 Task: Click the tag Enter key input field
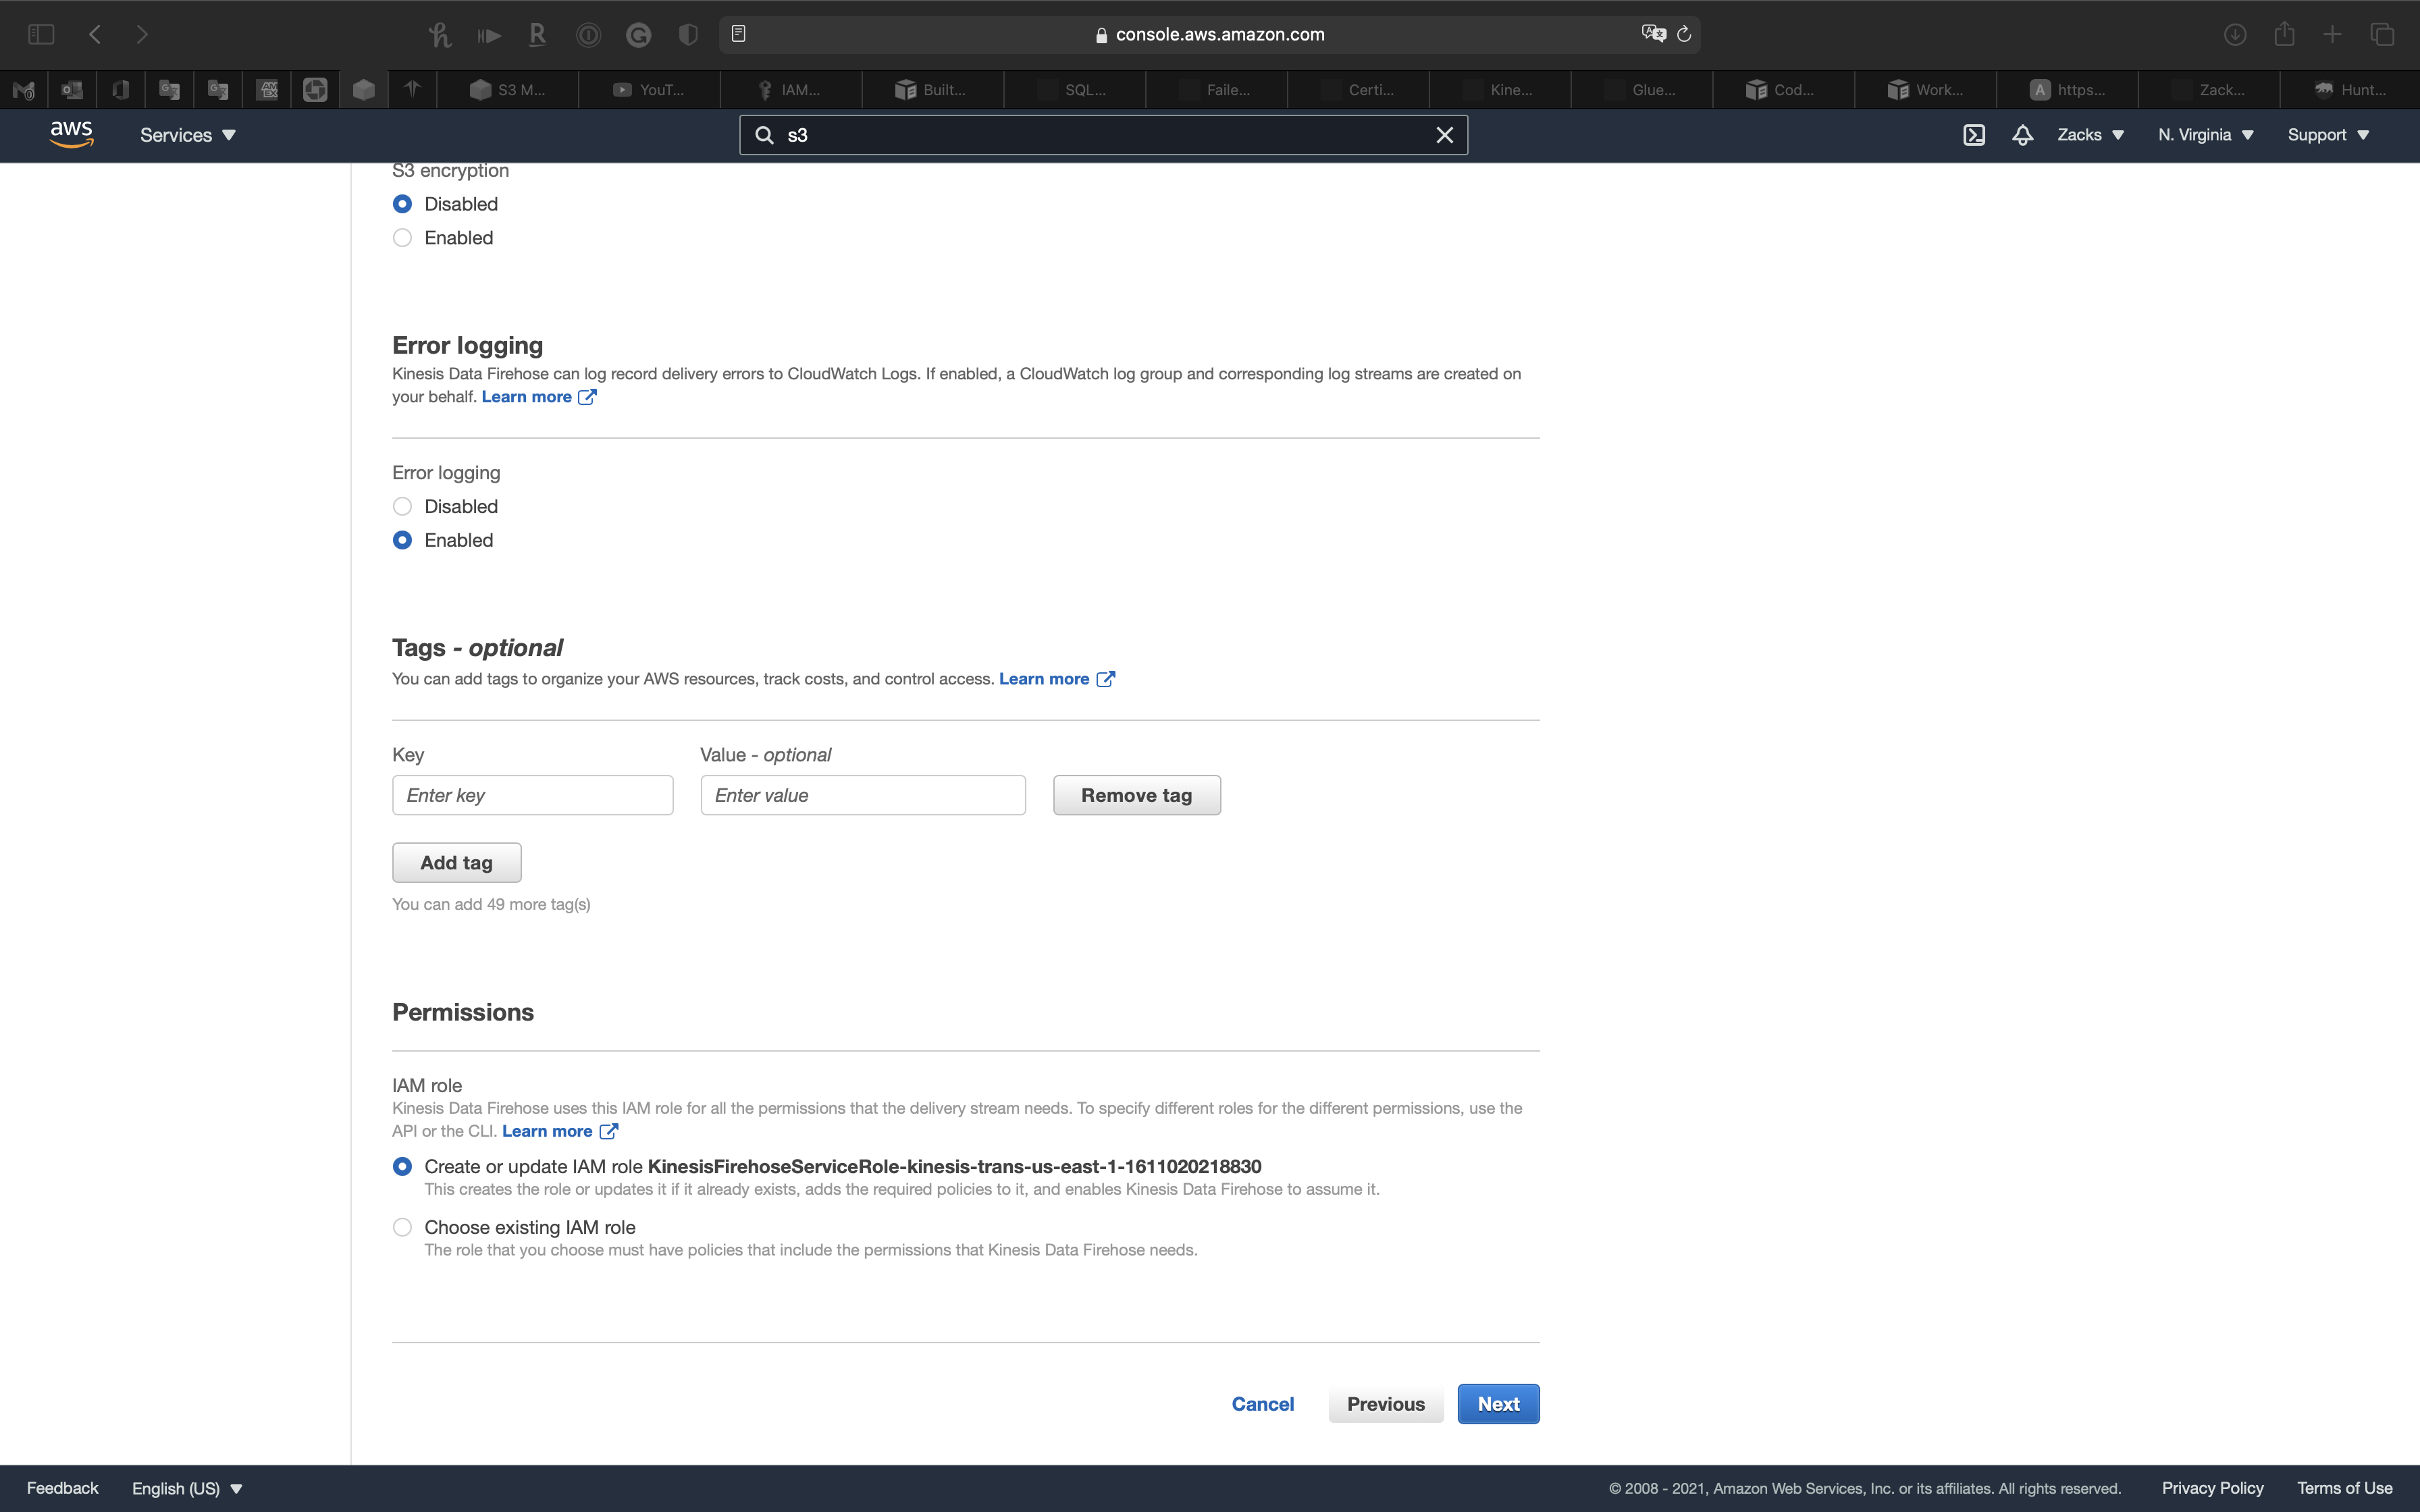point(532,795)
